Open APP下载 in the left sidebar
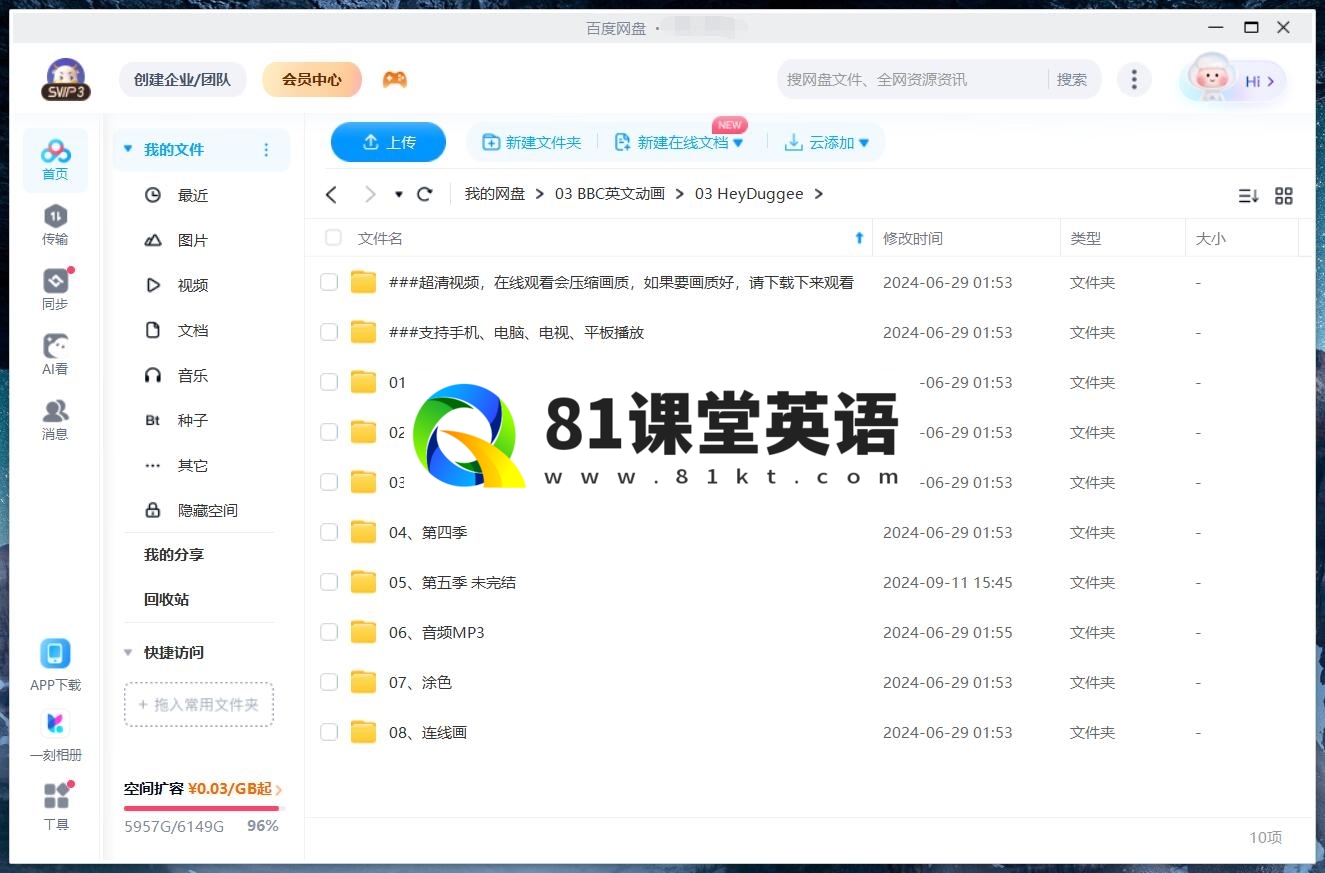 click(x=55, y=665)
